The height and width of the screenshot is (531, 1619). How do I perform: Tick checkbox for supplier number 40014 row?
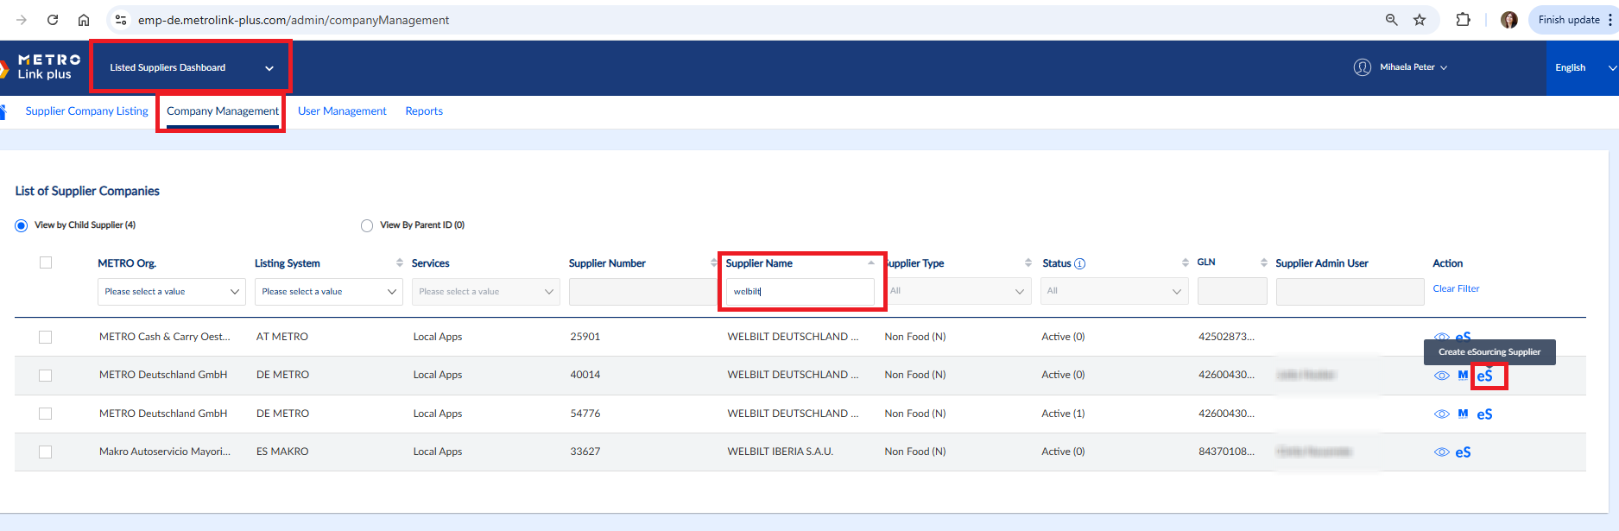(45, 375)
